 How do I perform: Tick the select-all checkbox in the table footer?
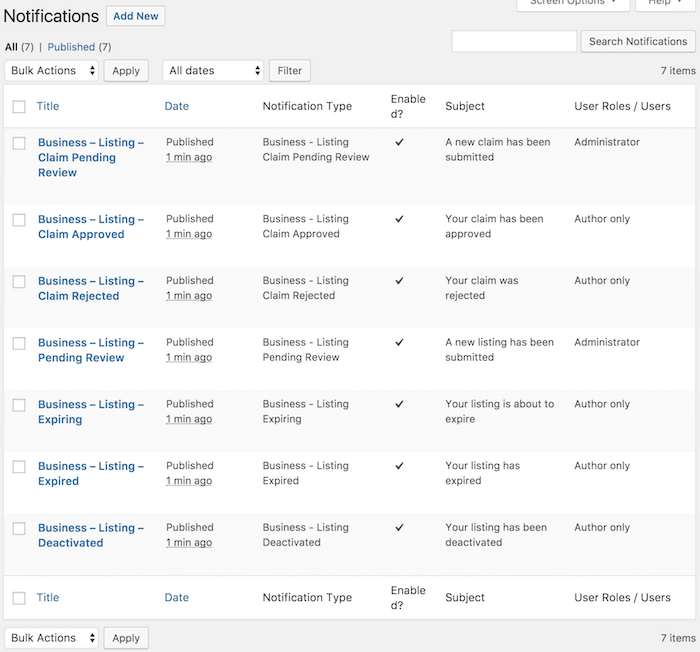point(19,598)
